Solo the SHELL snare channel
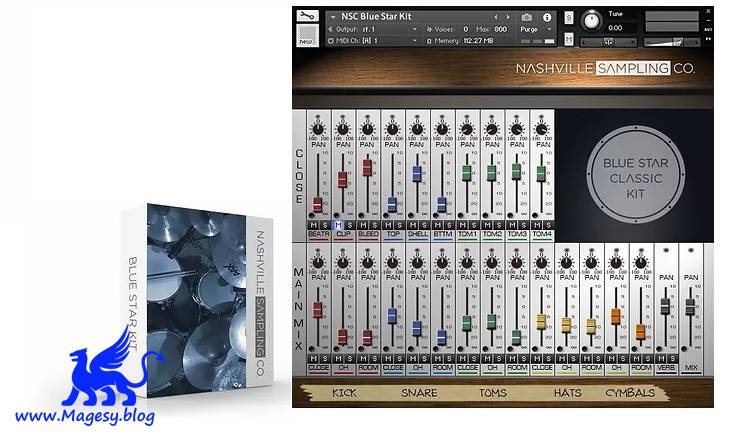 point(424,225)
